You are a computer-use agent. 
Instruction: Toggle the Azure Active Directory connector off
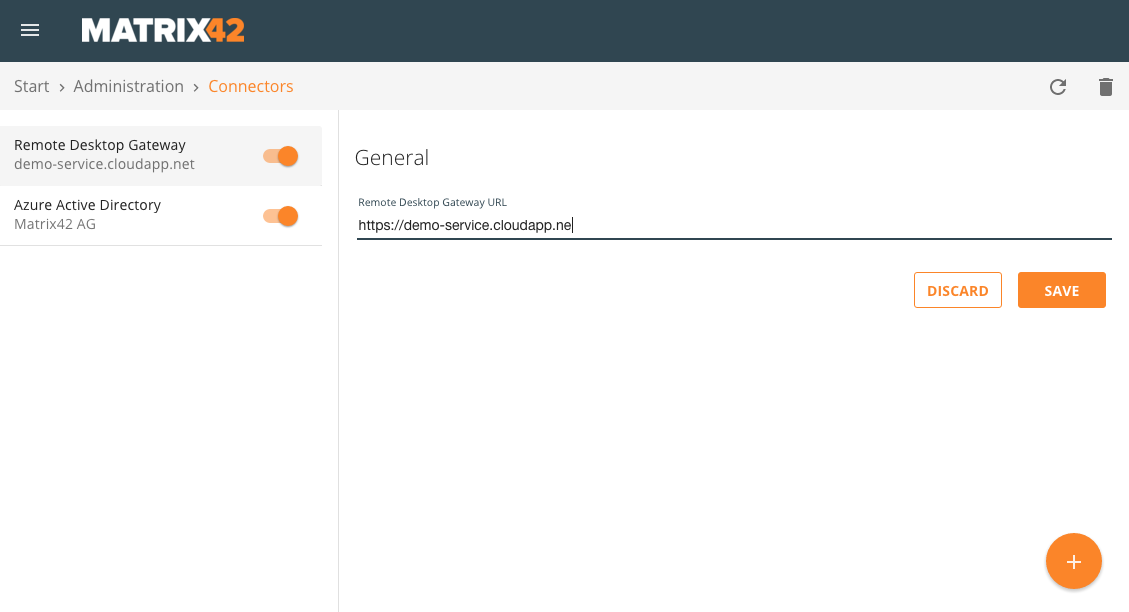279,216
